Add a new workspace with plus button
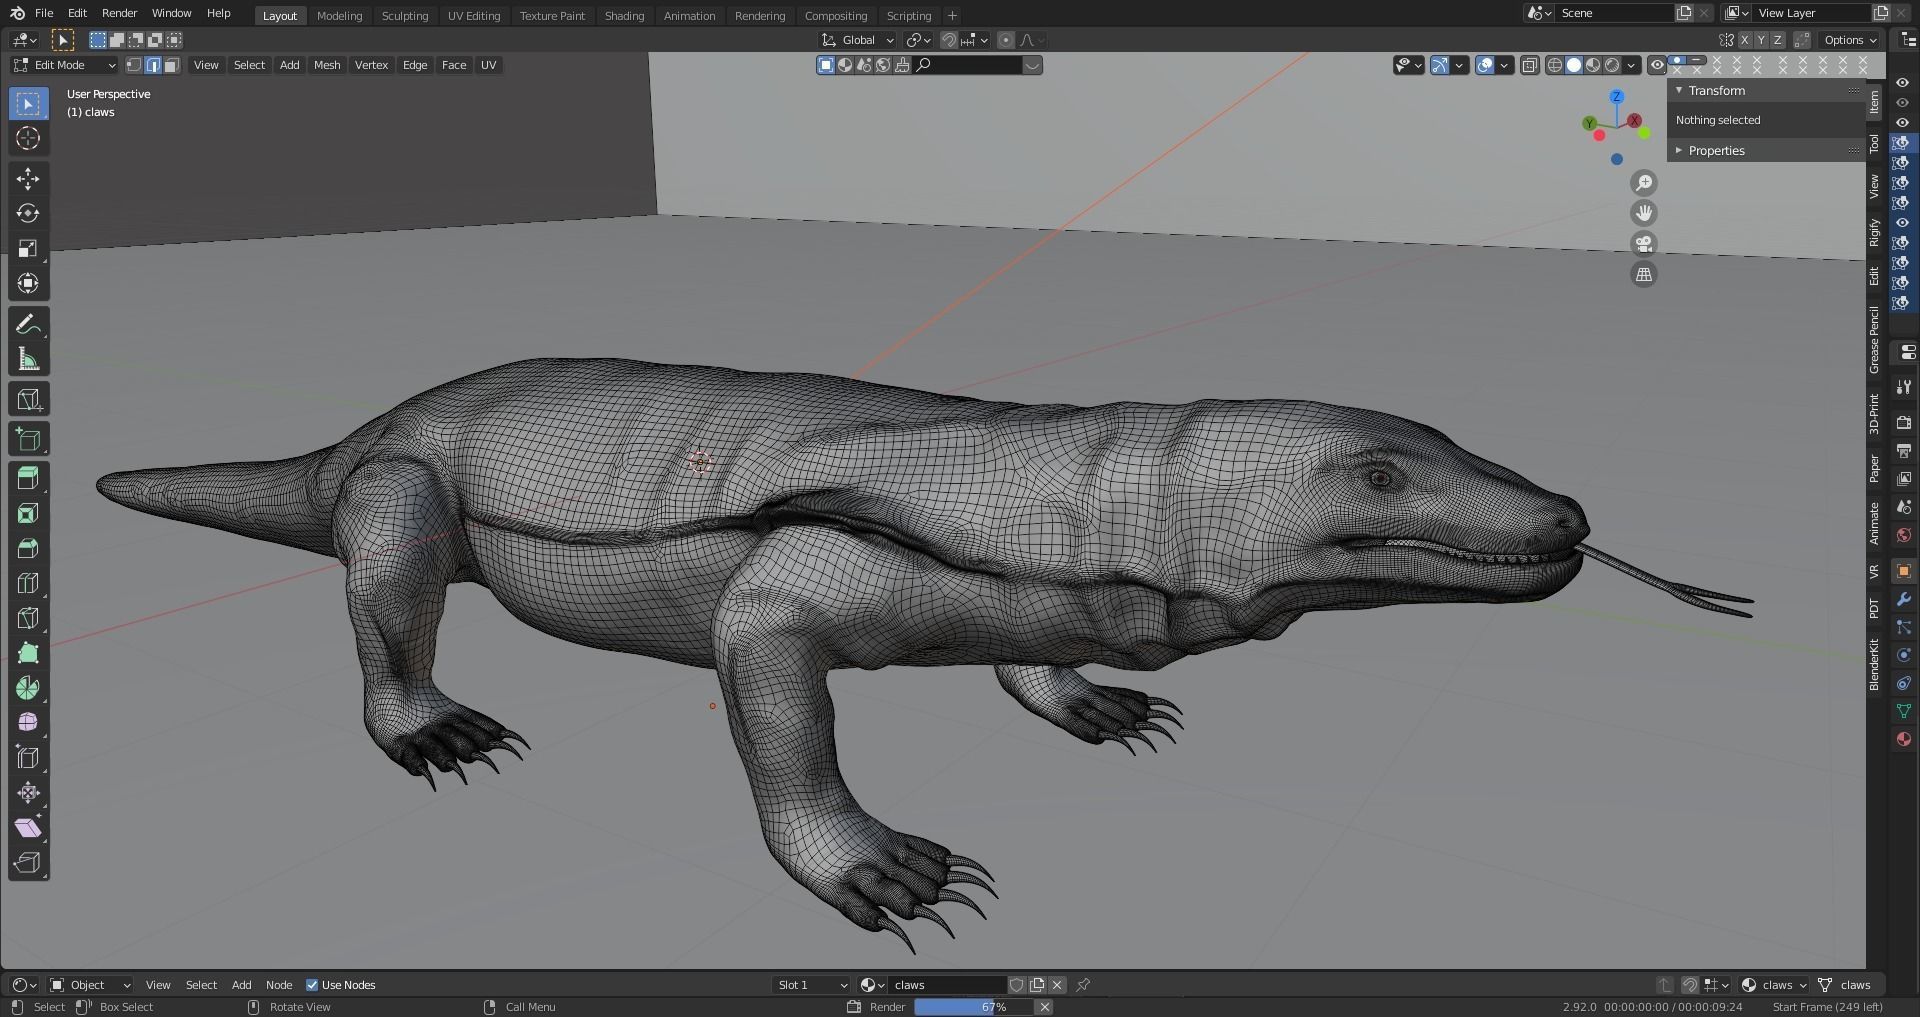The width and height of the screenshot is (1920, 1017). [952, 16]
